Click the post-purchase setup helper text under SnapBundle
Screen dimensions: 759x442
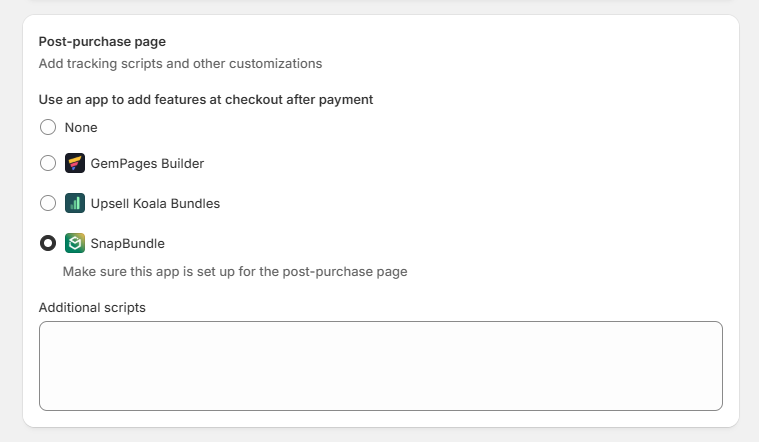pyautogui.click(x=235, y=272)
